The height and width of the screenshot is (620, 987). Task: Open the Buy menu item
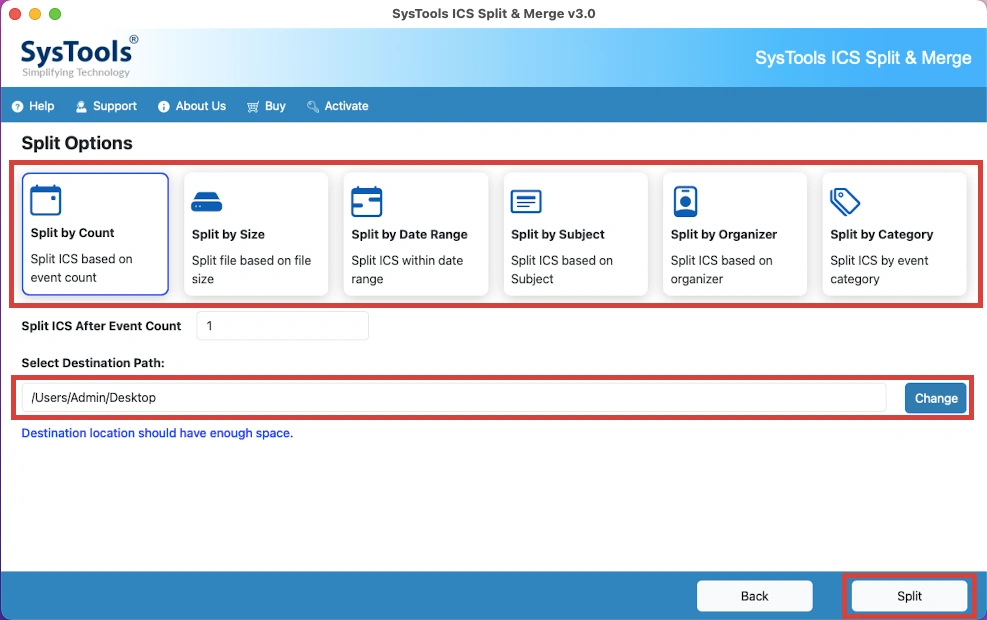click(266, 106)
